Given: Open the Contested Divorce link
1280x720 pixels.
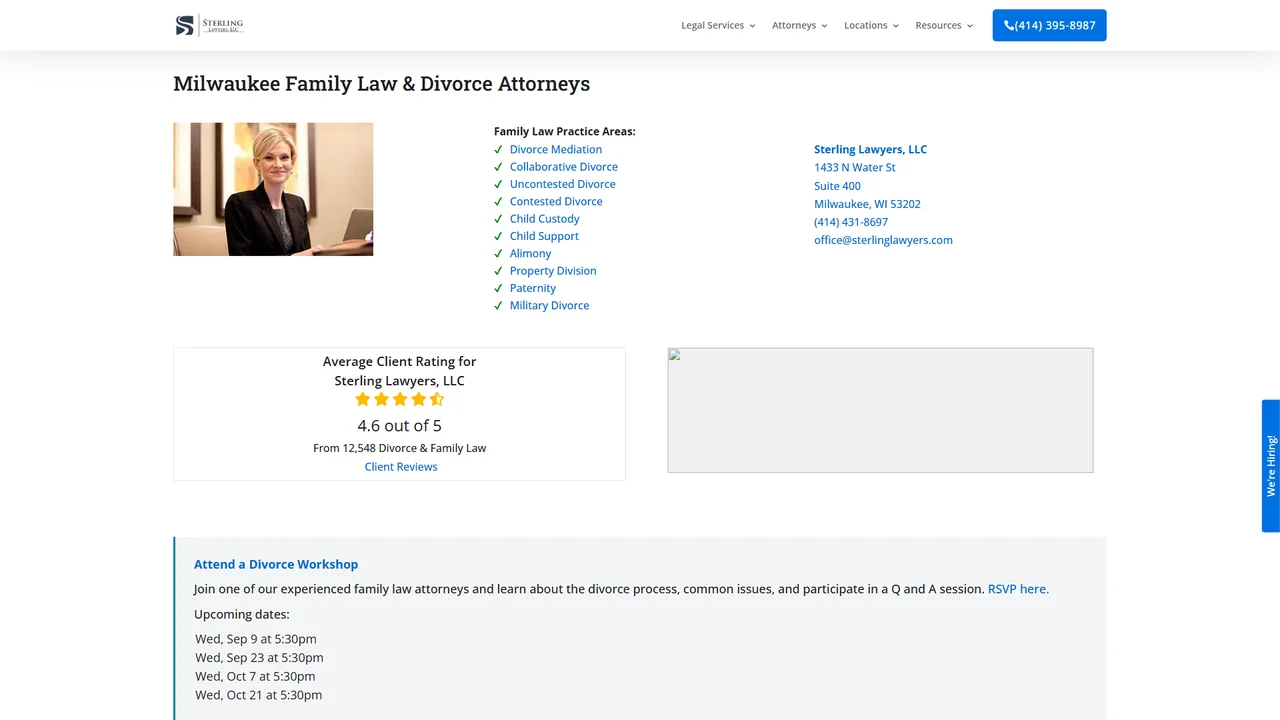Looking at the screenshot, I should coord(556,201).
